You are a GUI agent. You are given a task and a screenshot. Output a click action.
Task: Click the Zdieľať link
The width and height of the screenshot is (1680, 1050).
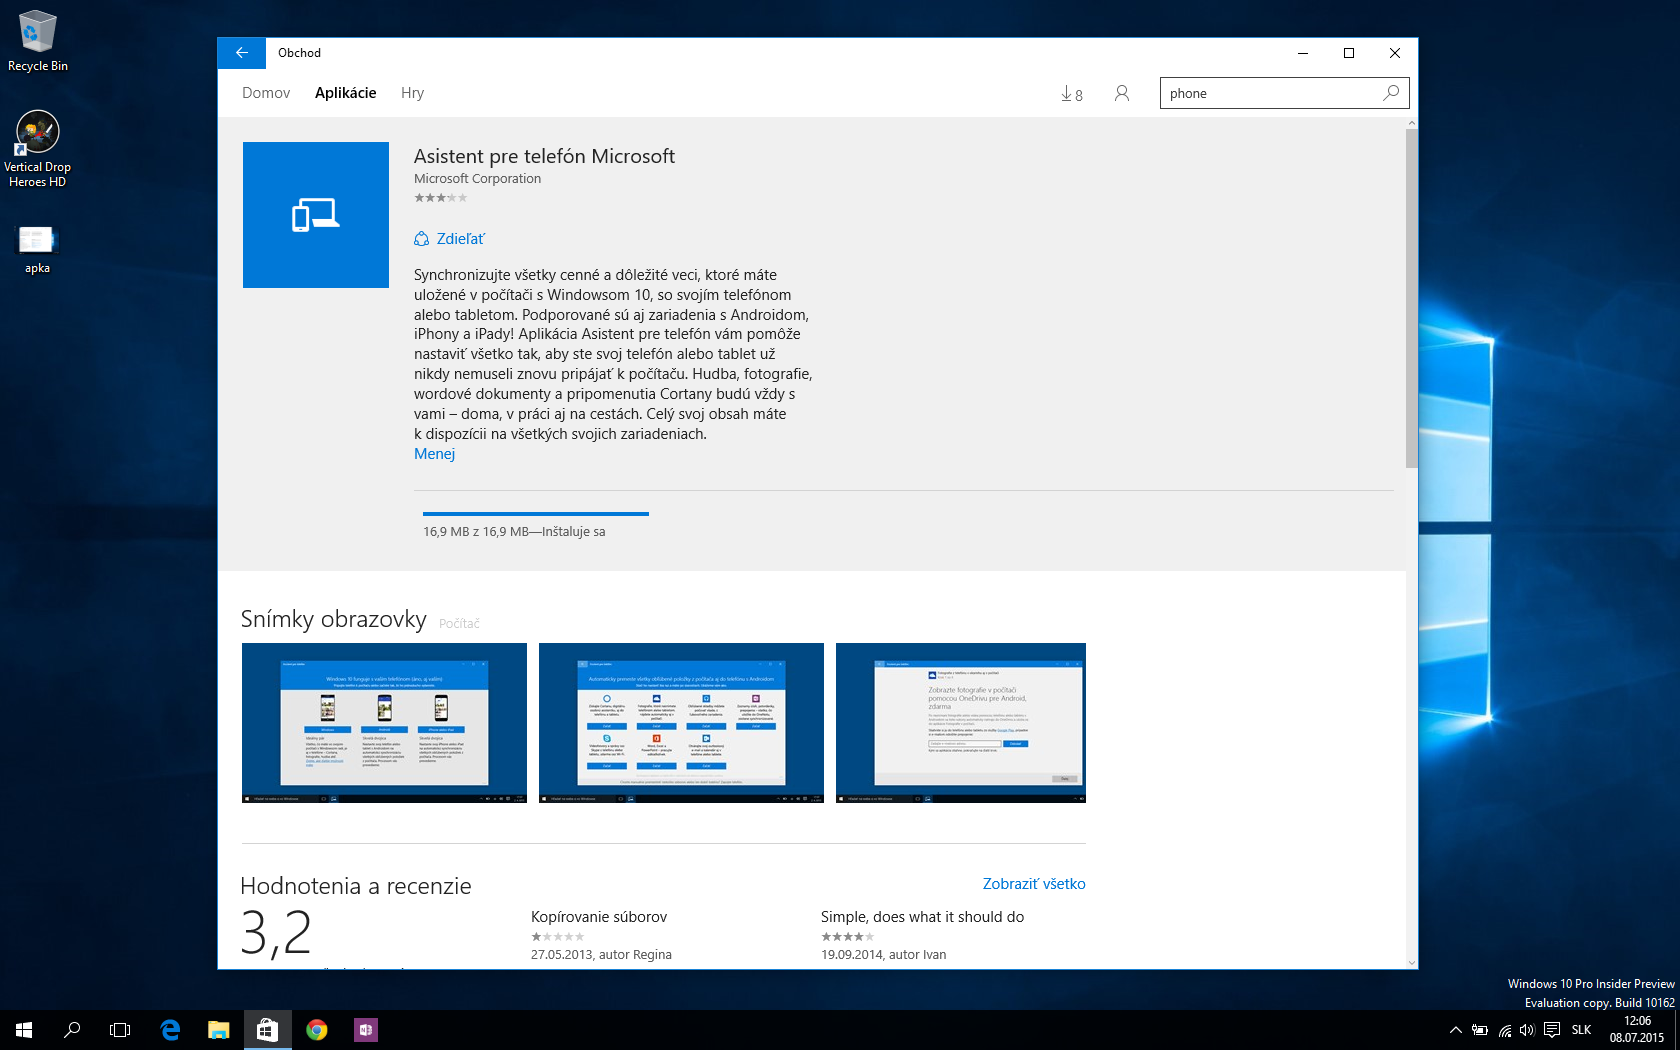[x=460, y=239]
